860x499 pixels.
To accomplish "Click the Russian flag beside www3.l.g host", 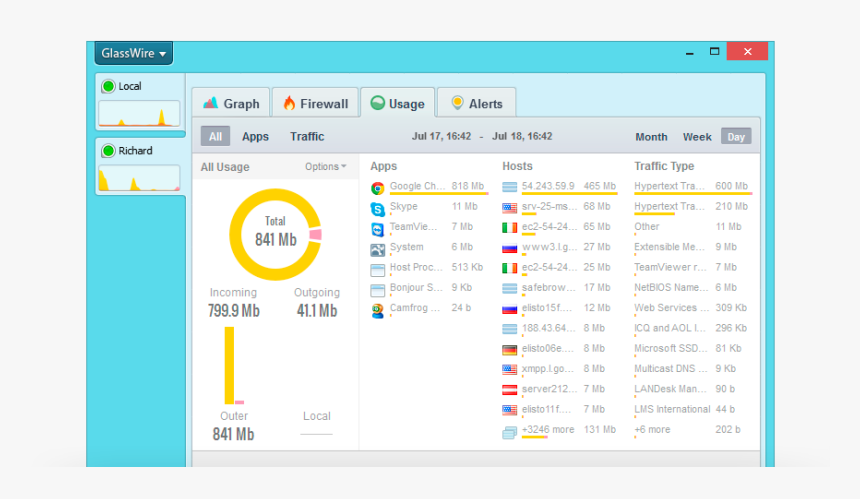I will click(510, 248).
